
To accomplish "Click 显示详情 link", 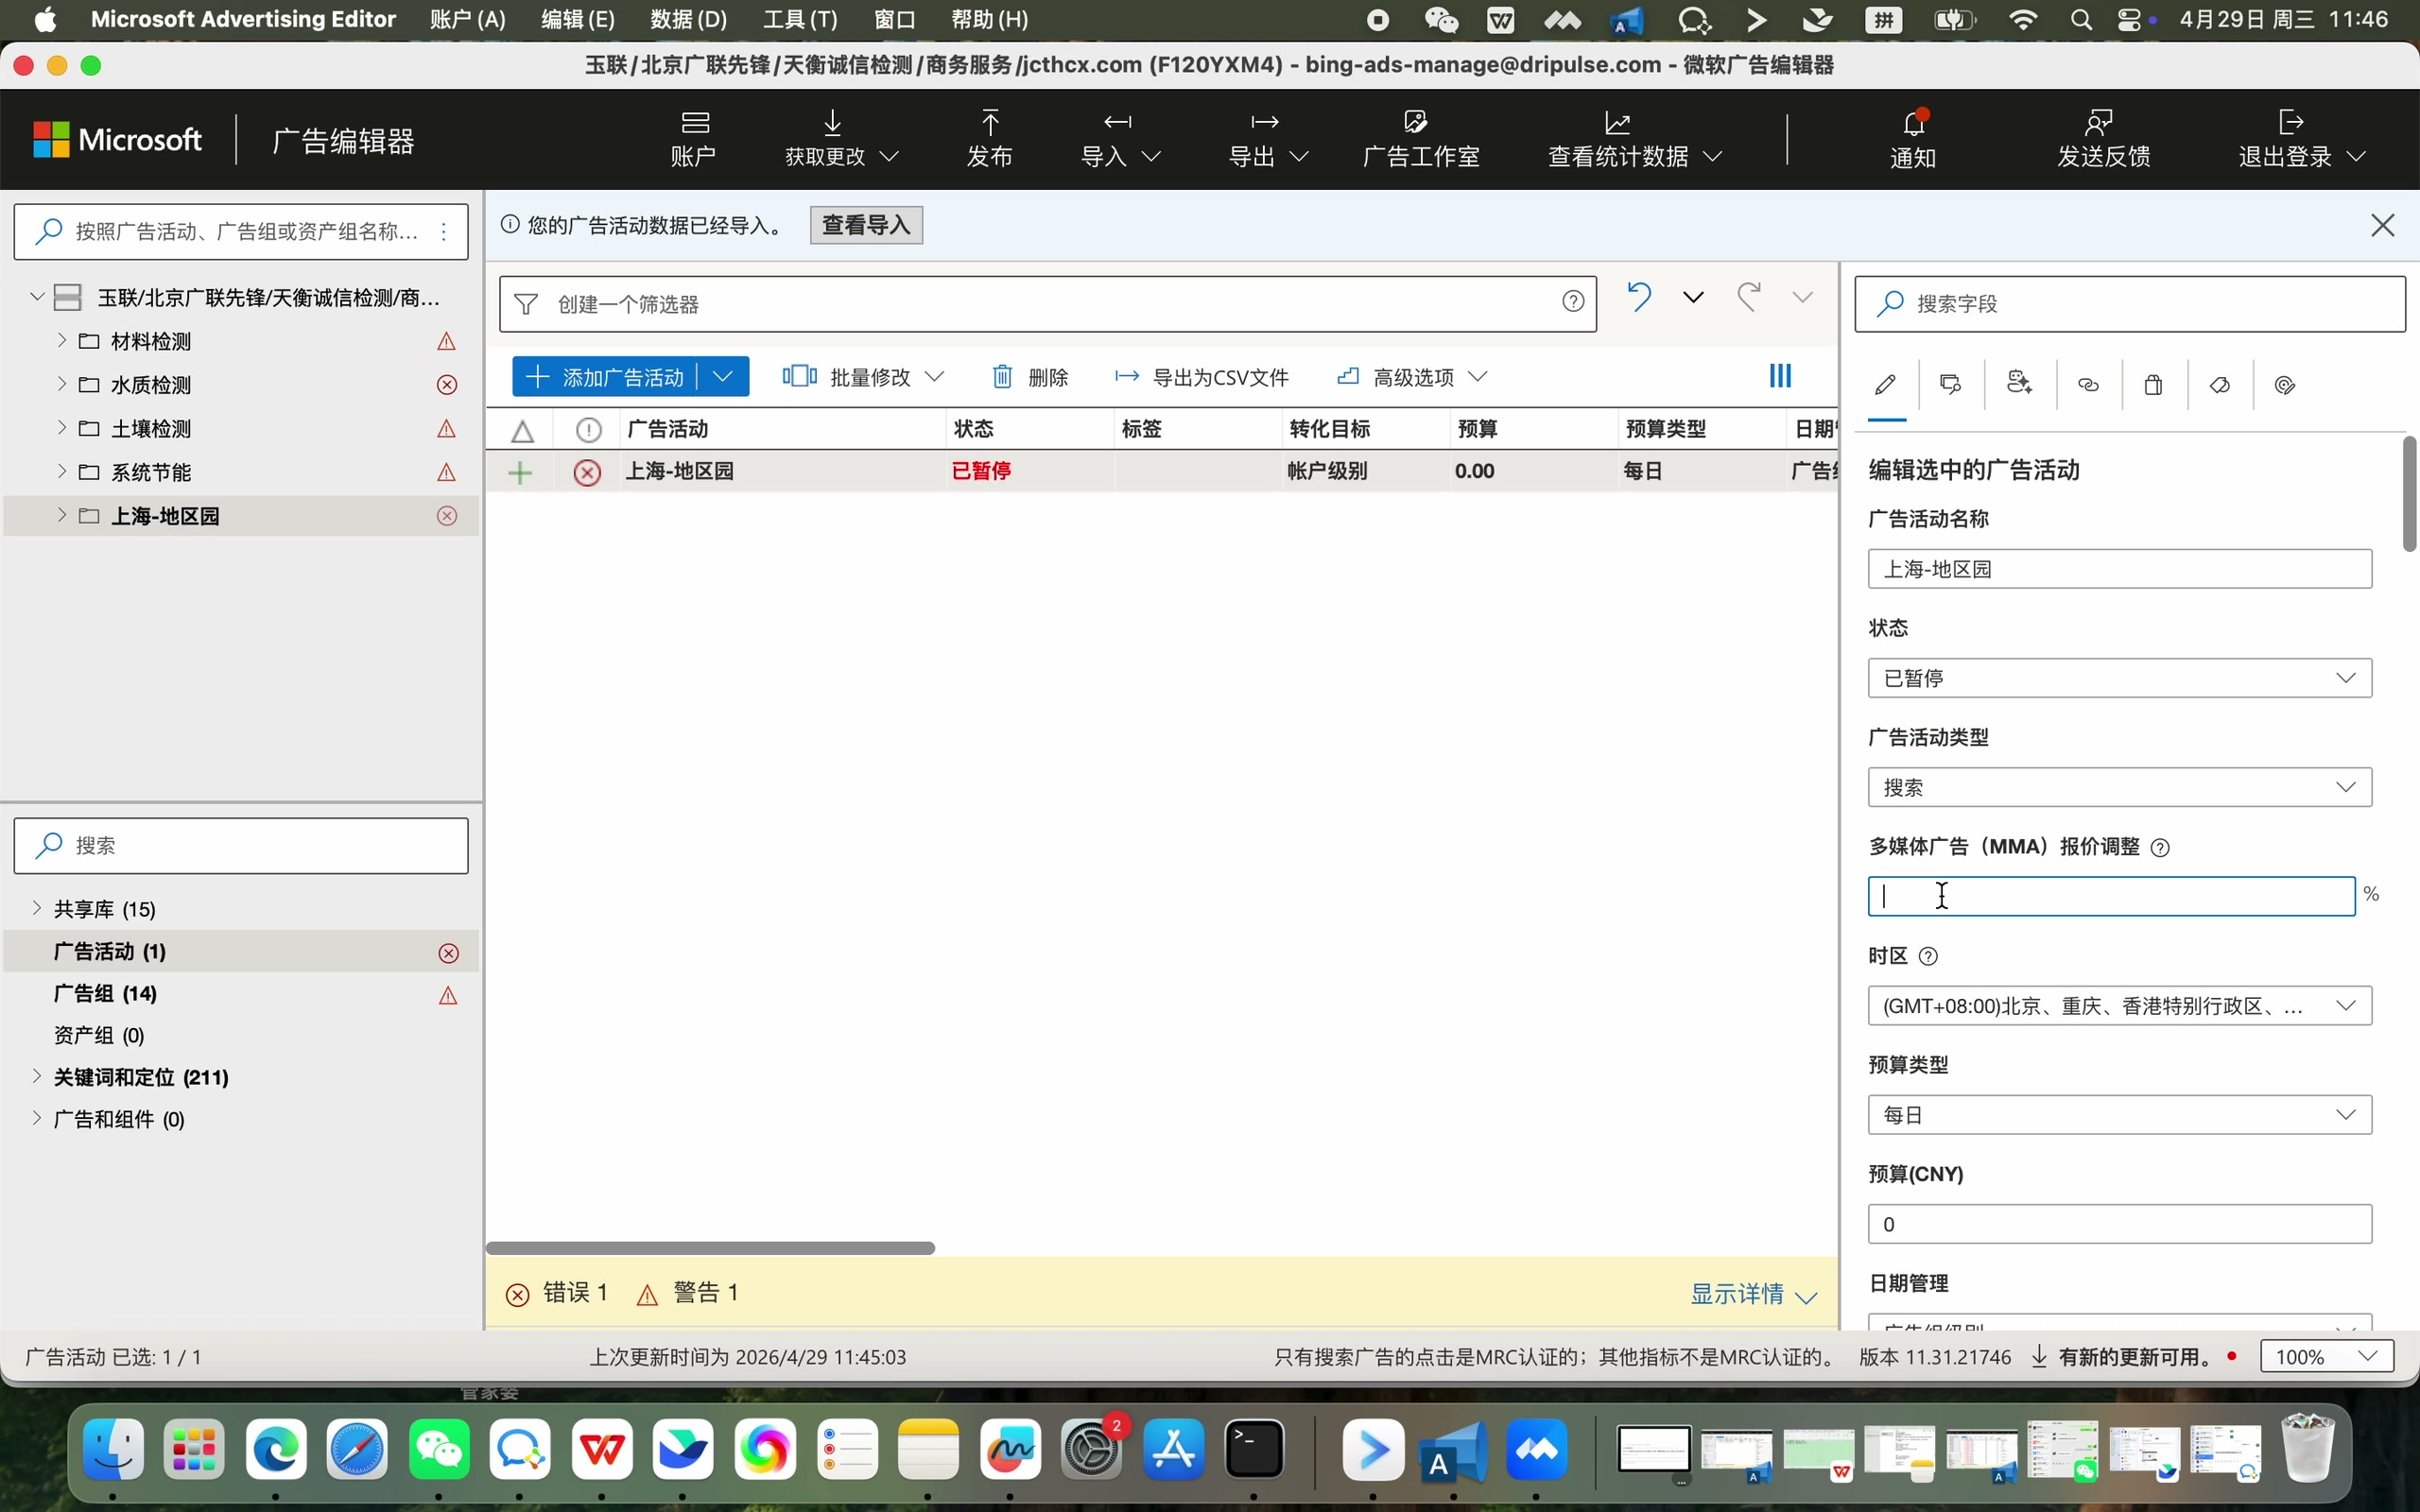I will pyautogui.click(x=1753, y=1294).
